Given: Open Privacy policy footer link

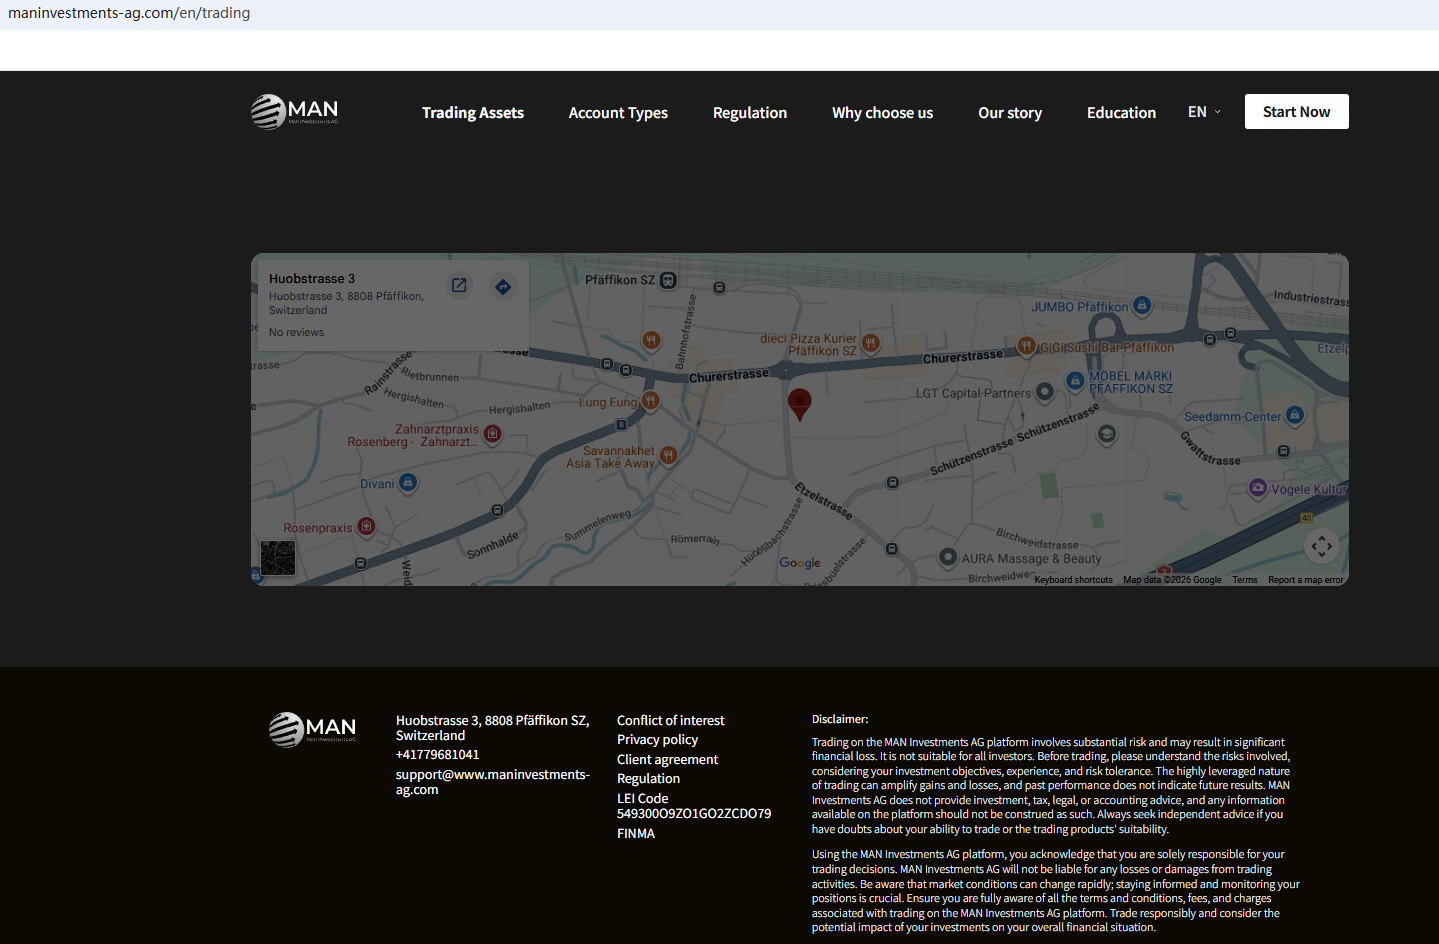Looking at the screenshot, I should (x=657, y=740).
